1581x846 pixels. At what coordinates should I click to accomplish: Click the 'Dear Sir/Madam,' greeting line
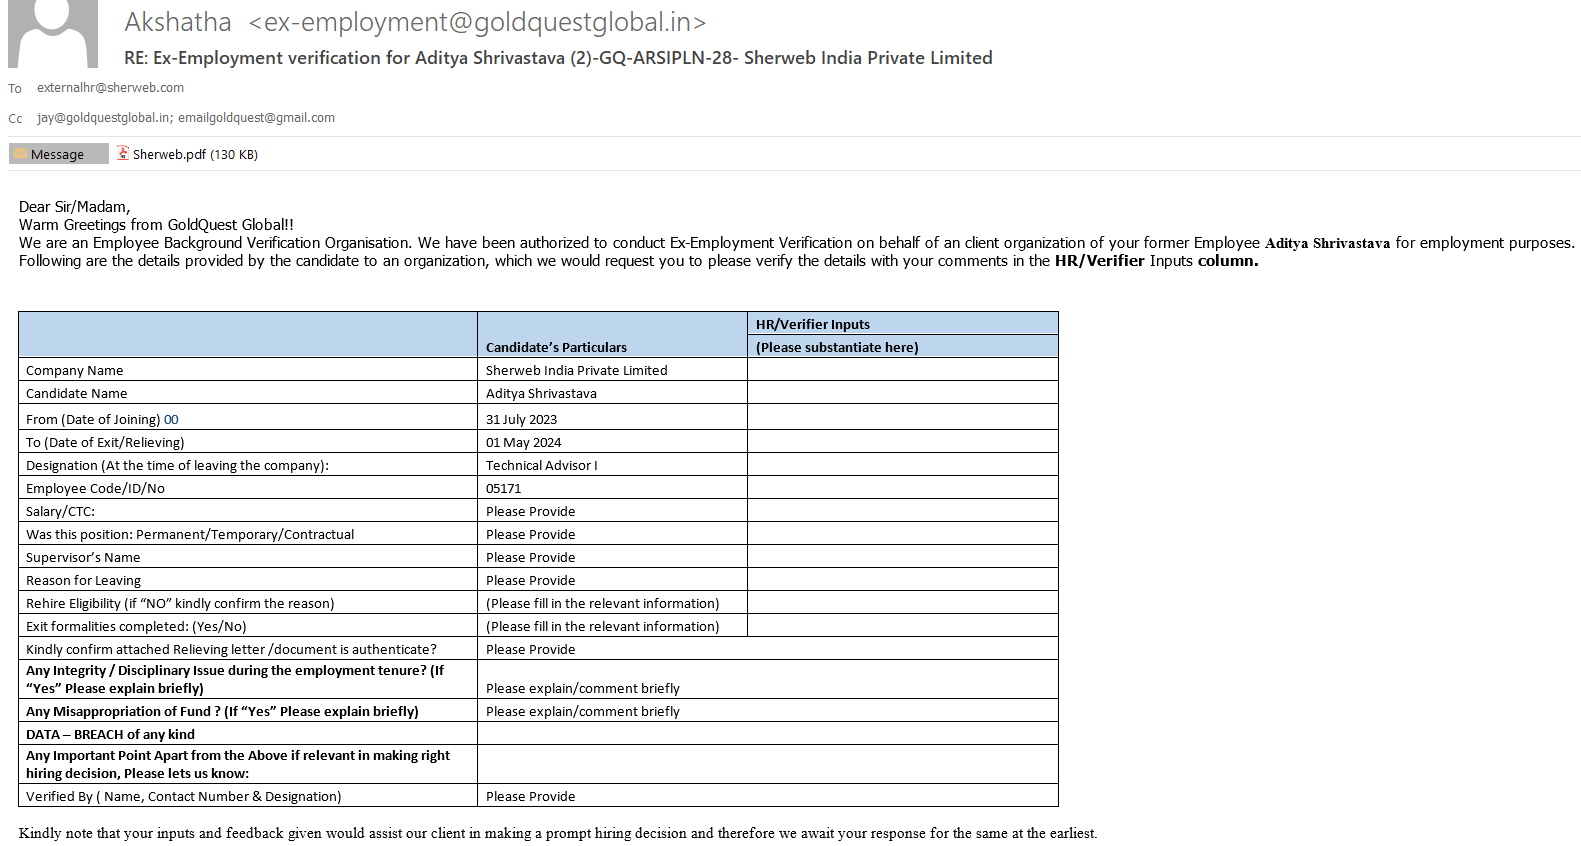coord(75,207)
